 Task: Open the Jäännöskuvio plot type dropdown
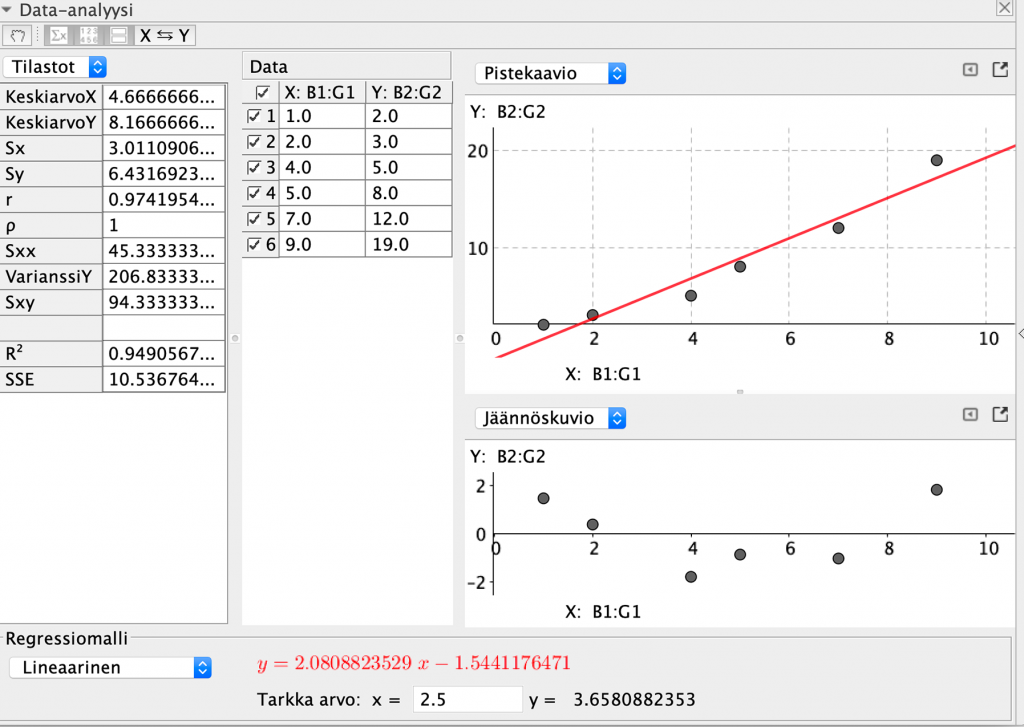pos(551,418)
